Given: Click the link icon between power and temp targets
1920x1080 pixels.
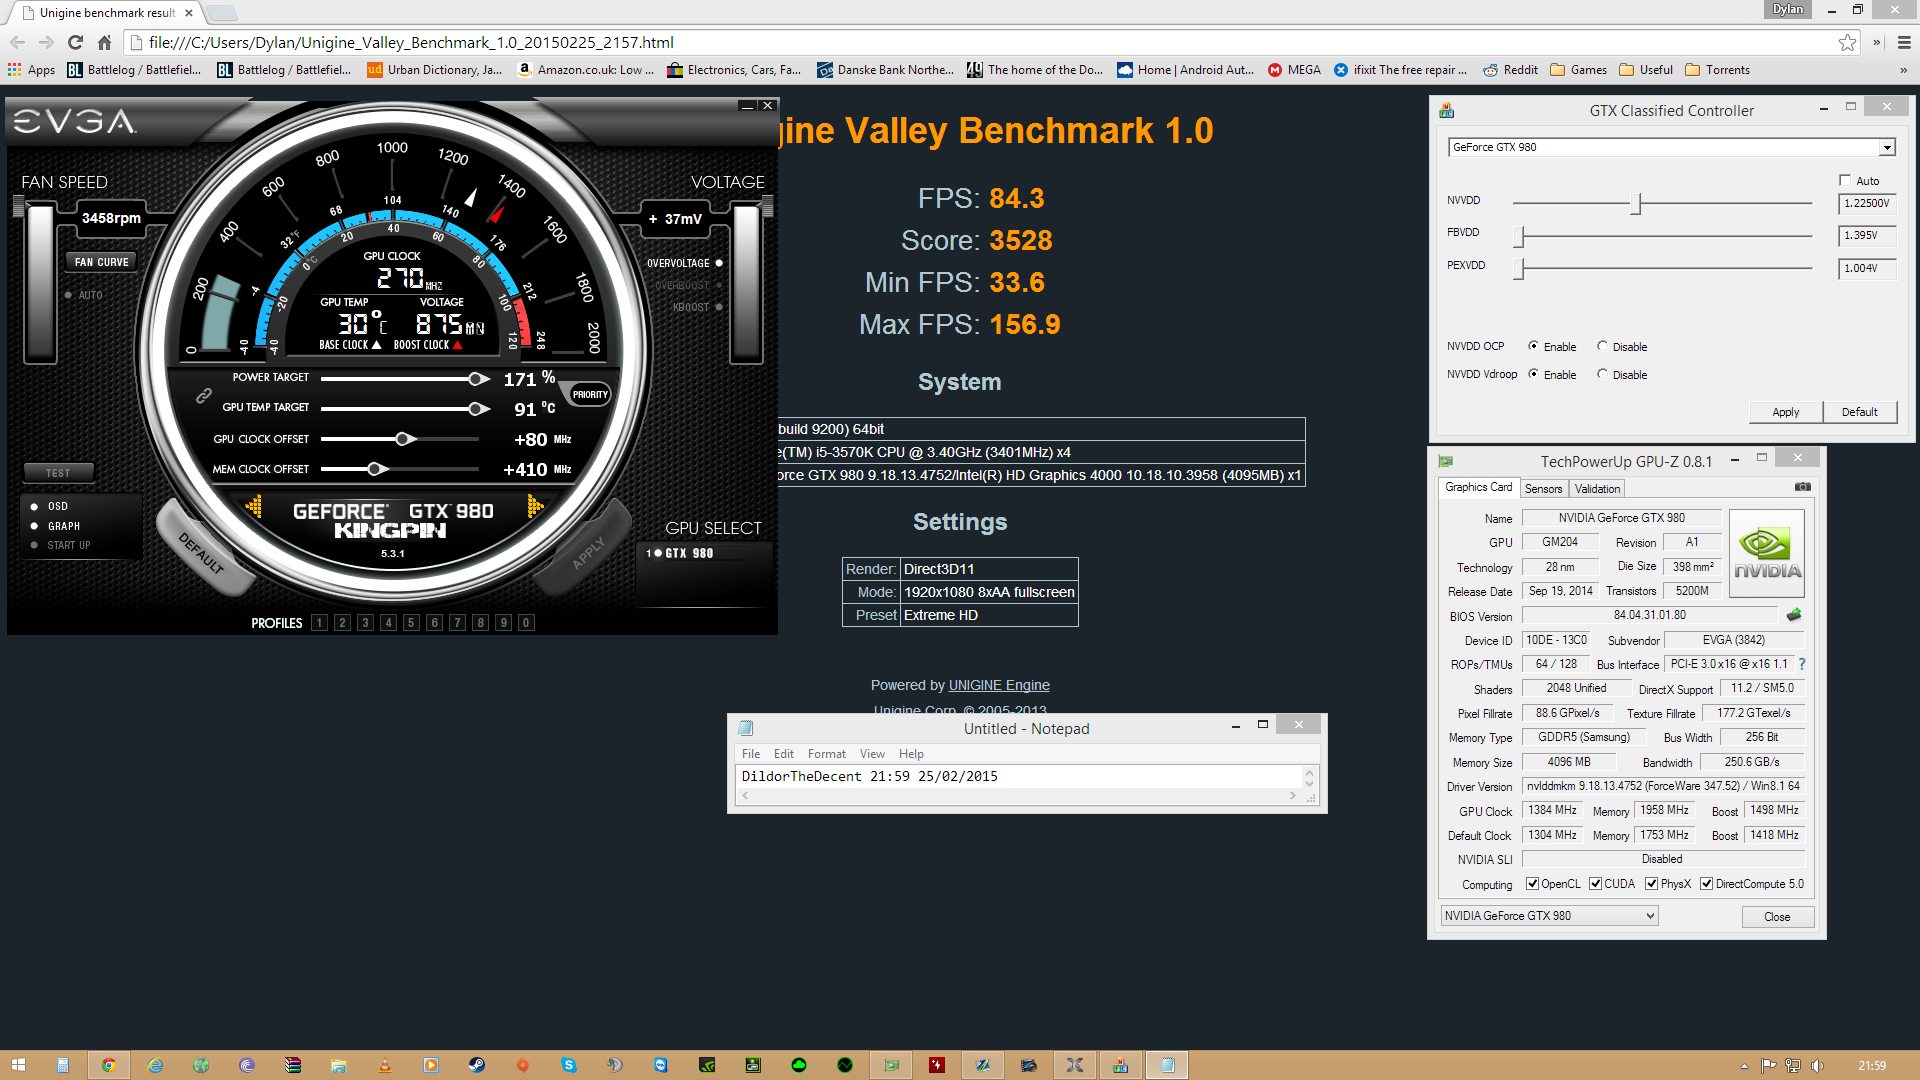Looking at the screenshot, I should click(x=203, y=396).
